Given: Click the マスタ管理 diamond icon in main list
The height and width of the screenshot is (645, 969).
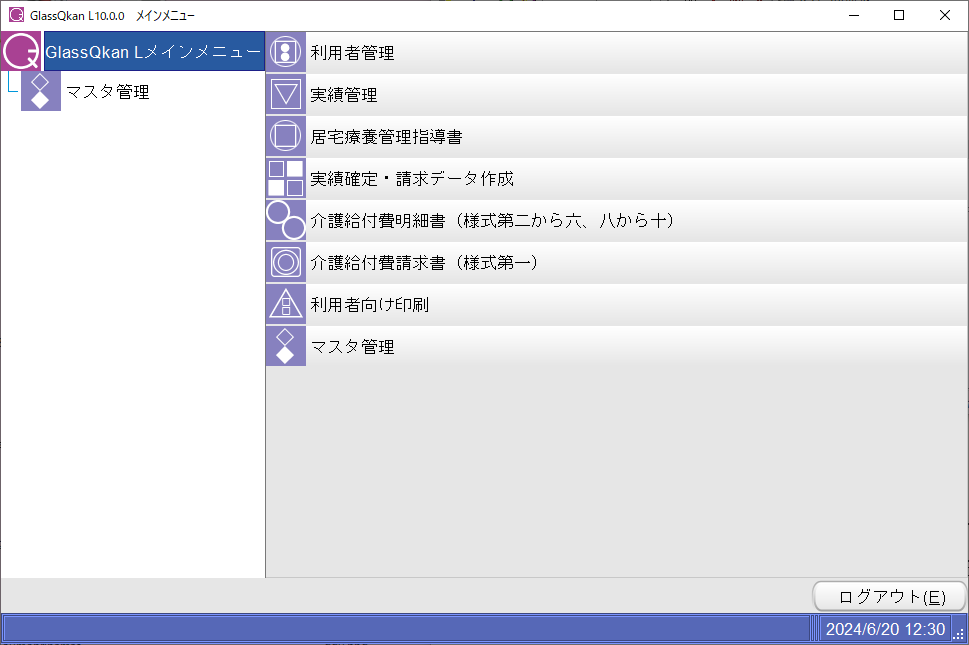Looking at the screenshot, I should pyautogui.click(x=286, y=346).
